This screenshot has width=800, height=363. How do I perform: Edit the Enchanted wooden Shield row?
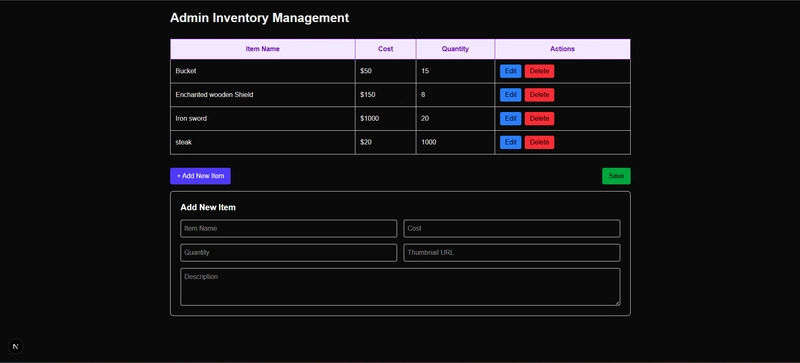point(510,94)
